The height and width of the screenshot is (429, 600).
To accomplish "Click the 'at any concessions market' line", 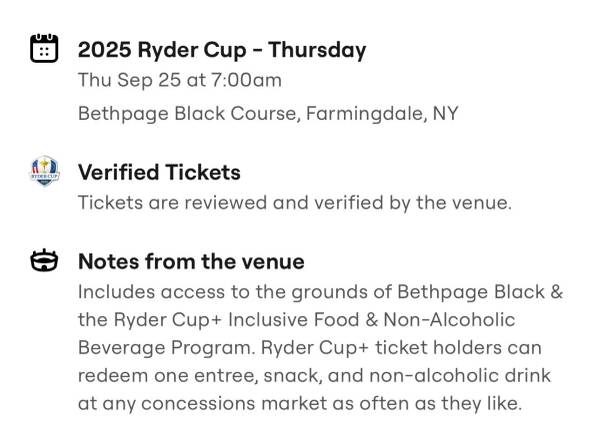I will [x=300, y=404].
